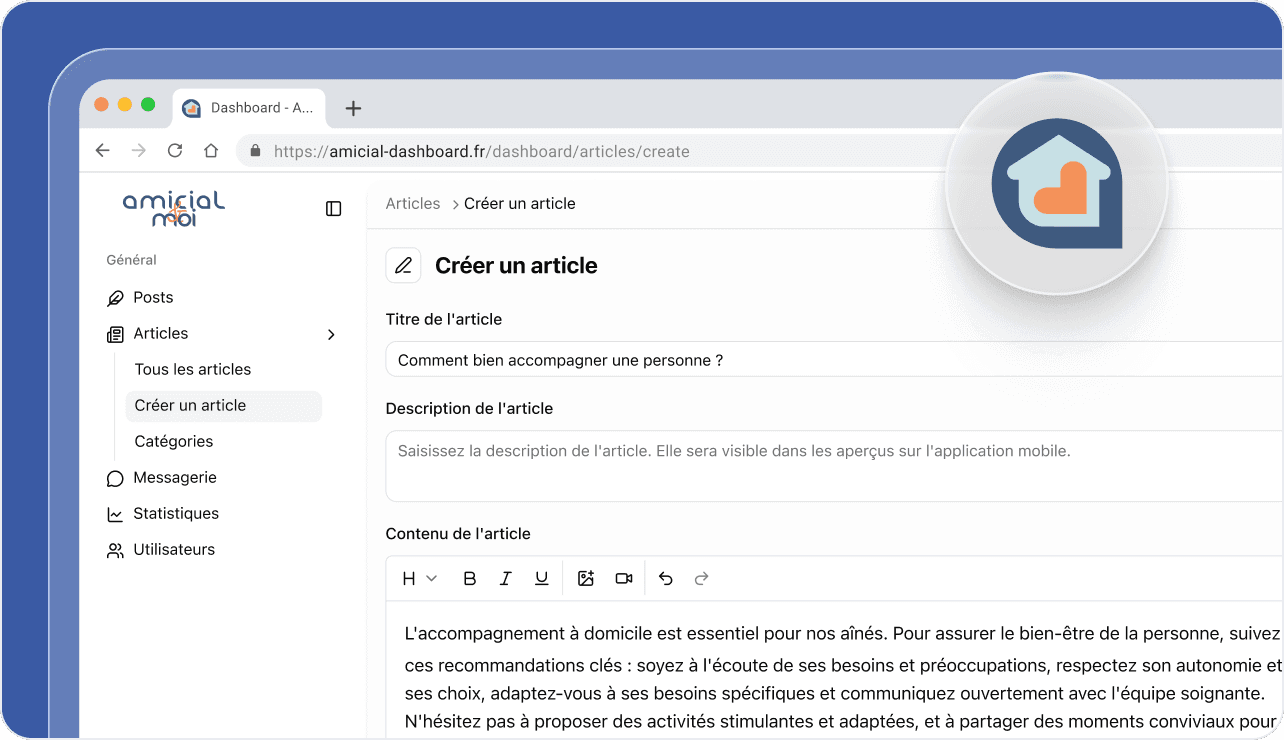Click the lock icon in address bar
The image size is (1284, 740).
[255, 151]
